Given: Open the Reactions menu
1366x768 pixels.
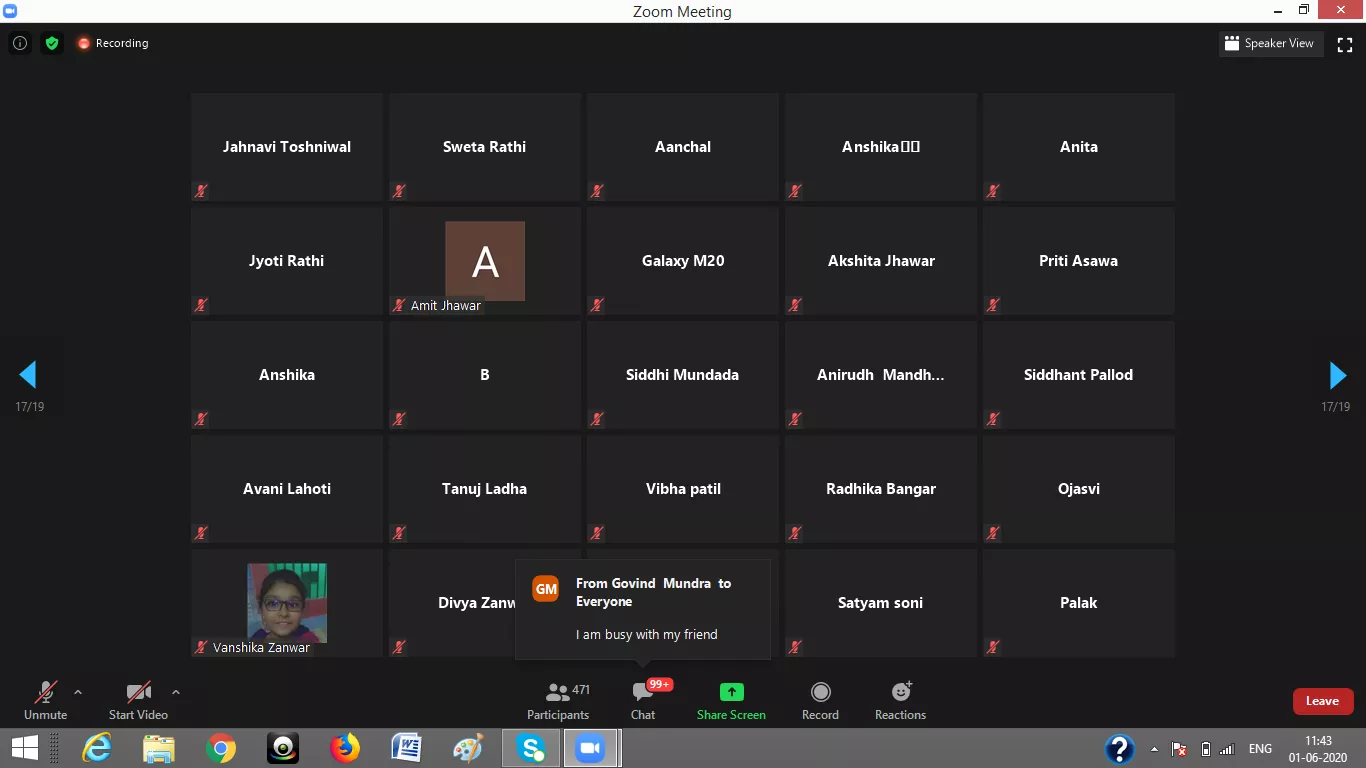Looking at the screenshot, I should click(x=900, y=700).
